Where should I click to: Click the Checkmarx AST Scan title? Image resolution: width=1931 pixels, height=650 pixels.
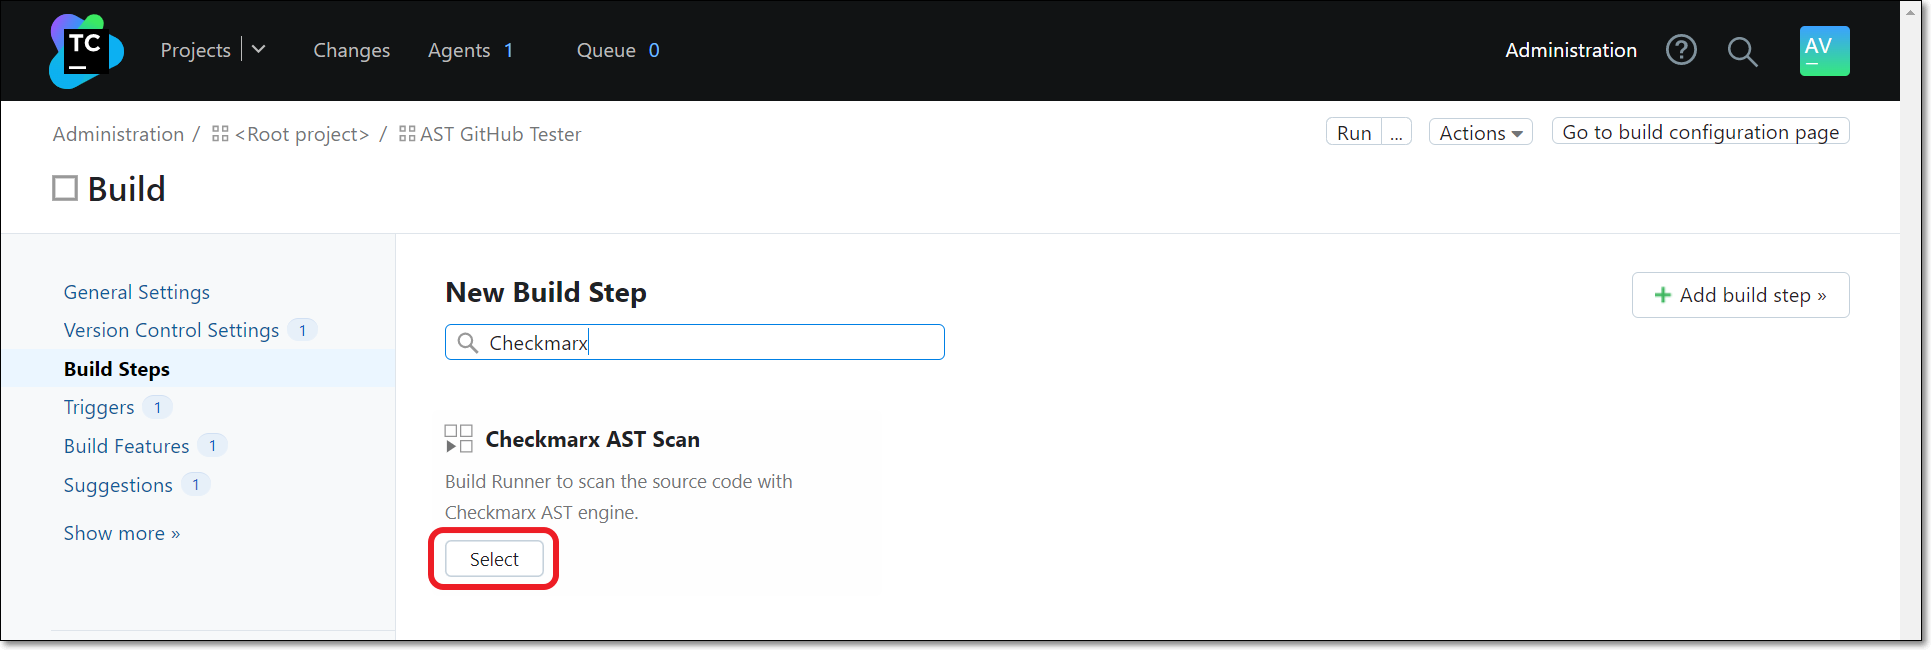(x=593, y=439)
